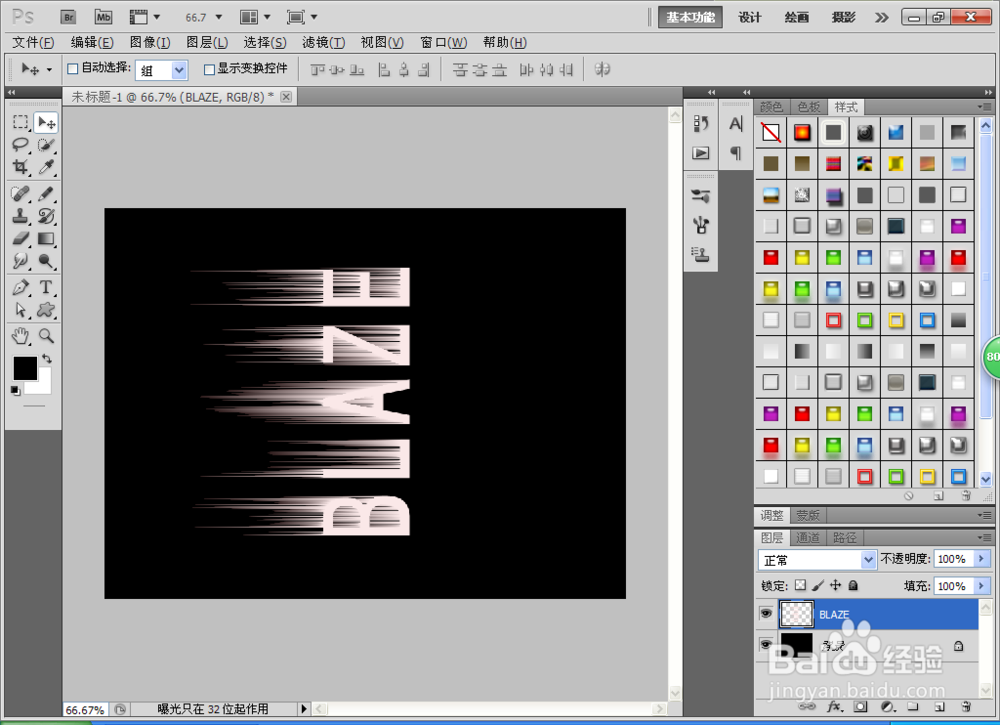Open the fill slider arrow
The width and height of the screenshot is (1000, 725).
pos(982,585)
